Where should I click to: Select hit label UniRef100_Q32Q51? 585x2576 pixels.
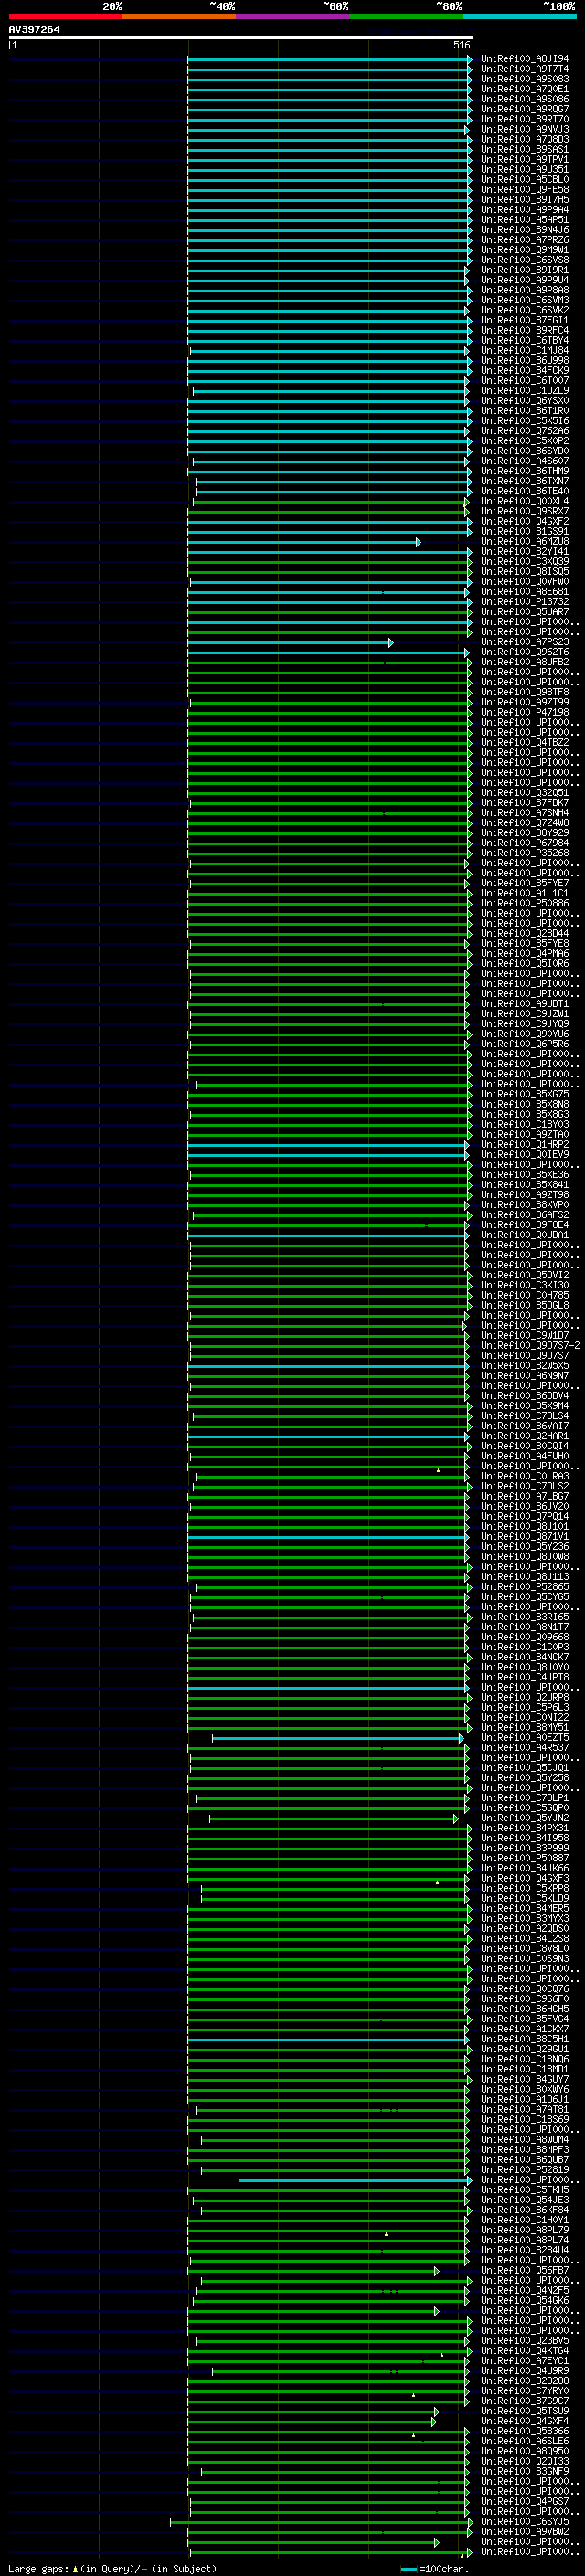tap(525, 793)
